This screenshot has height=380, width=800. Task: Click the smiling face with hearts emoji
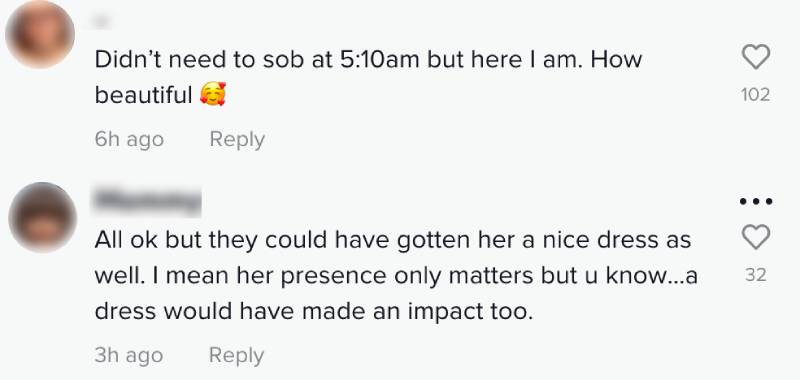pos(213,95)
